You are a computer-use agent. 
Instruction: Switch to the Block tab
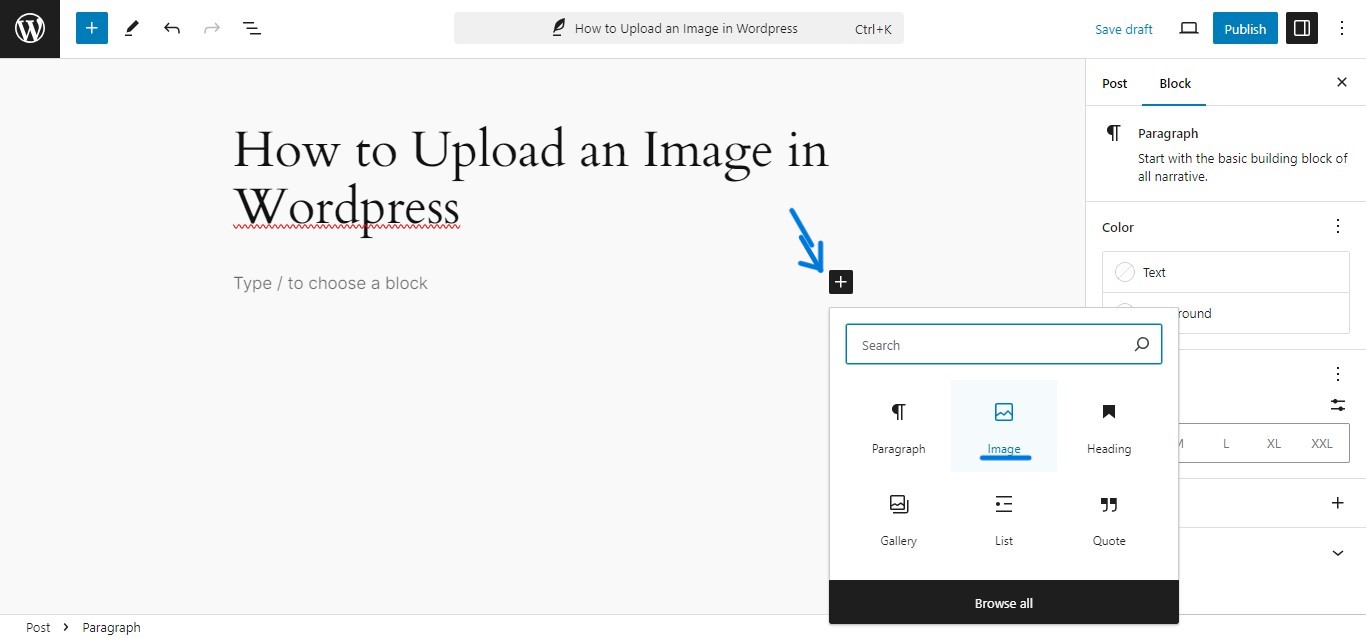pos(1175,83)
